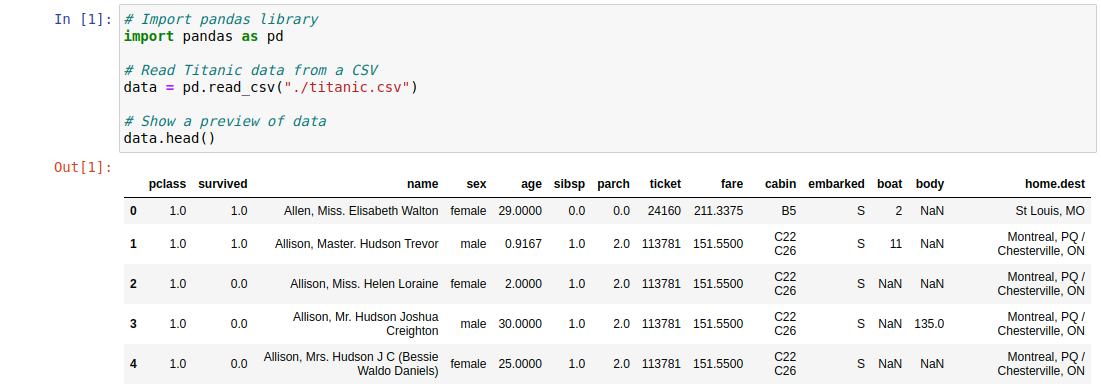Click fare 151.5500 in row index 2

tap(718, 284)
